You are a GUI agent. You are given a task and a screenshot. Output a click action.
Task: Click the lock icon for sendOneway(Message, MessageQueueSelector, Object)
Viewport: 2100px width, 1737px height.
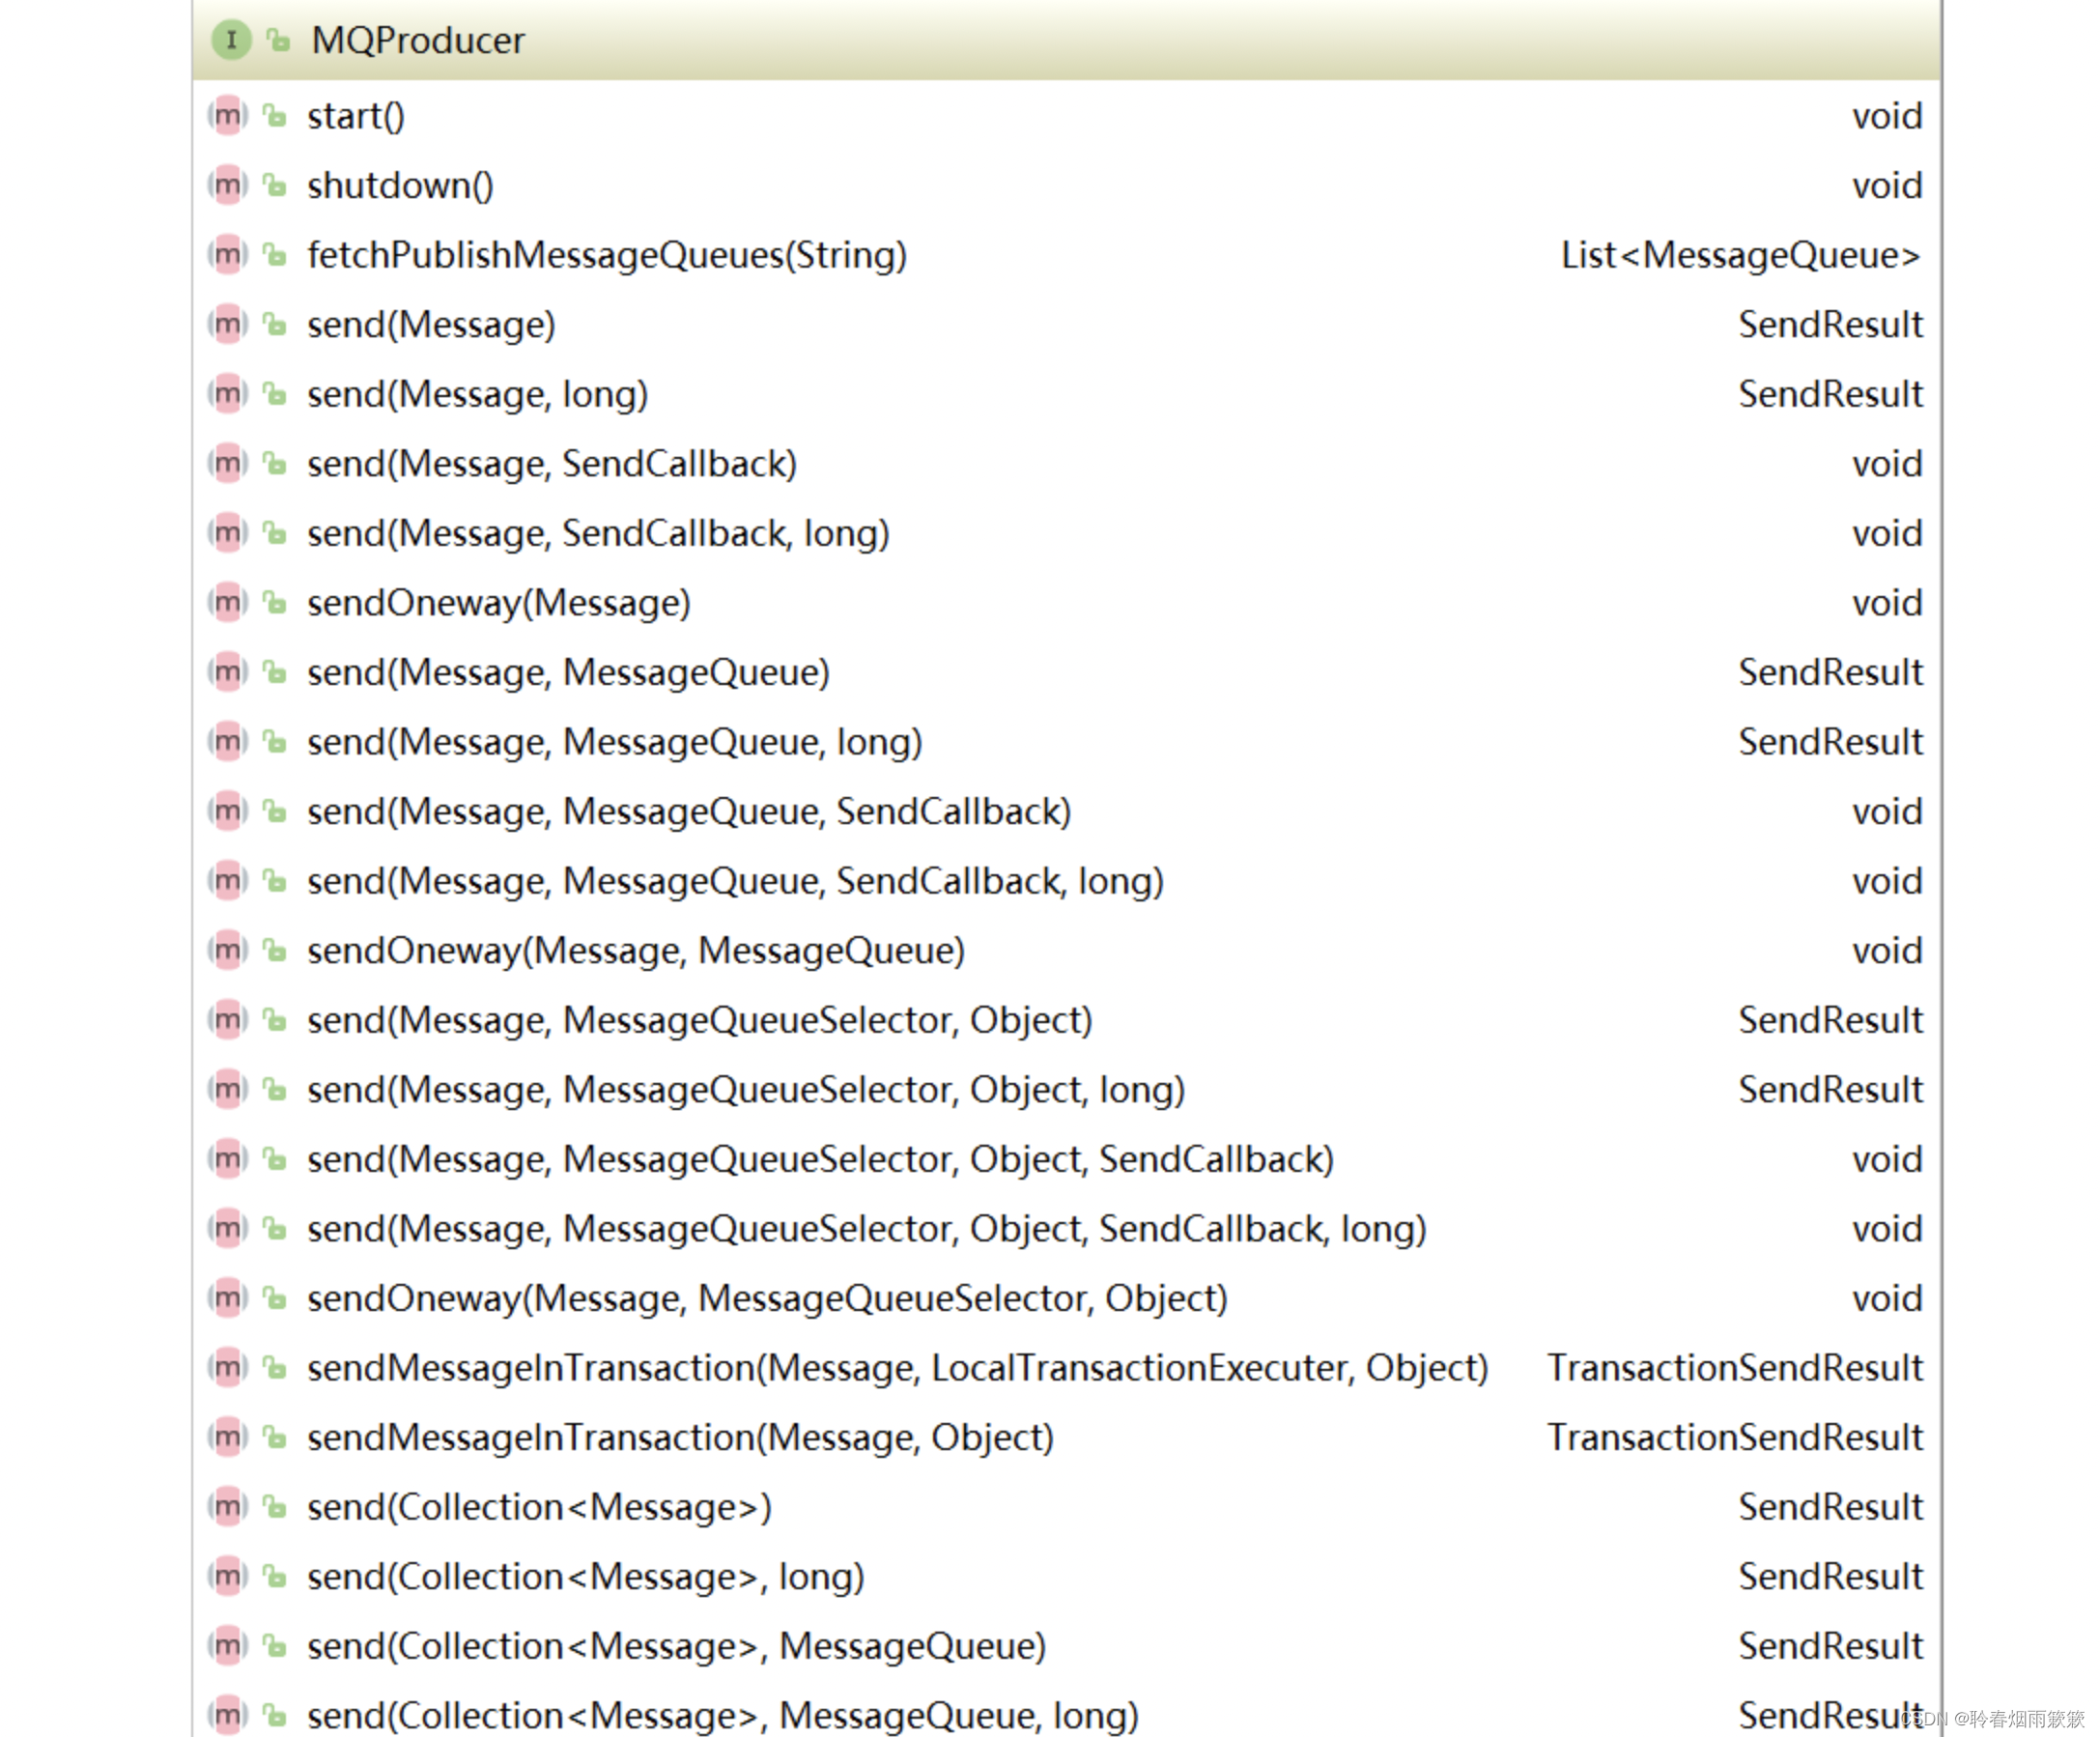(274, 1297)
